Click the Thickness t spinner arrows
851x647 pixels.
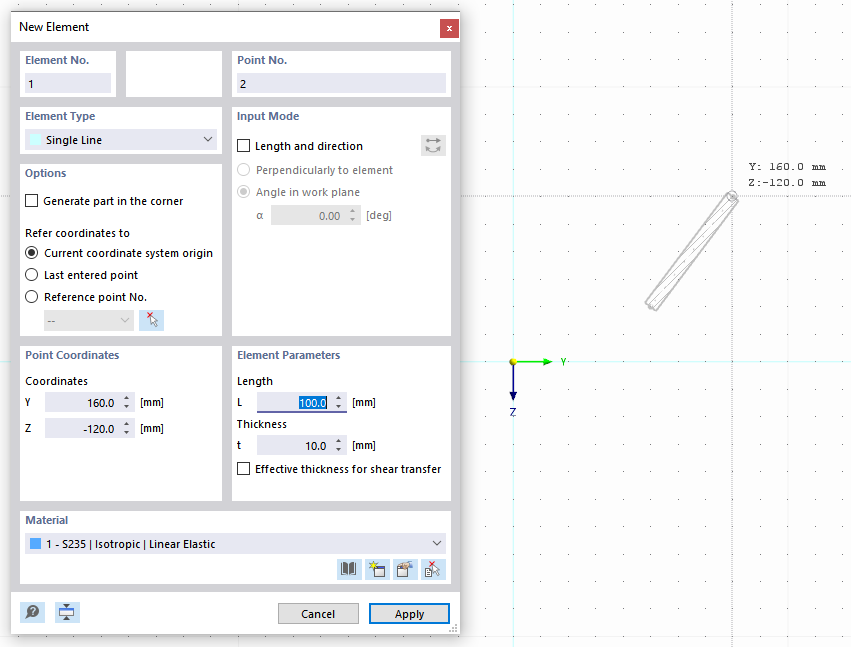339,446
